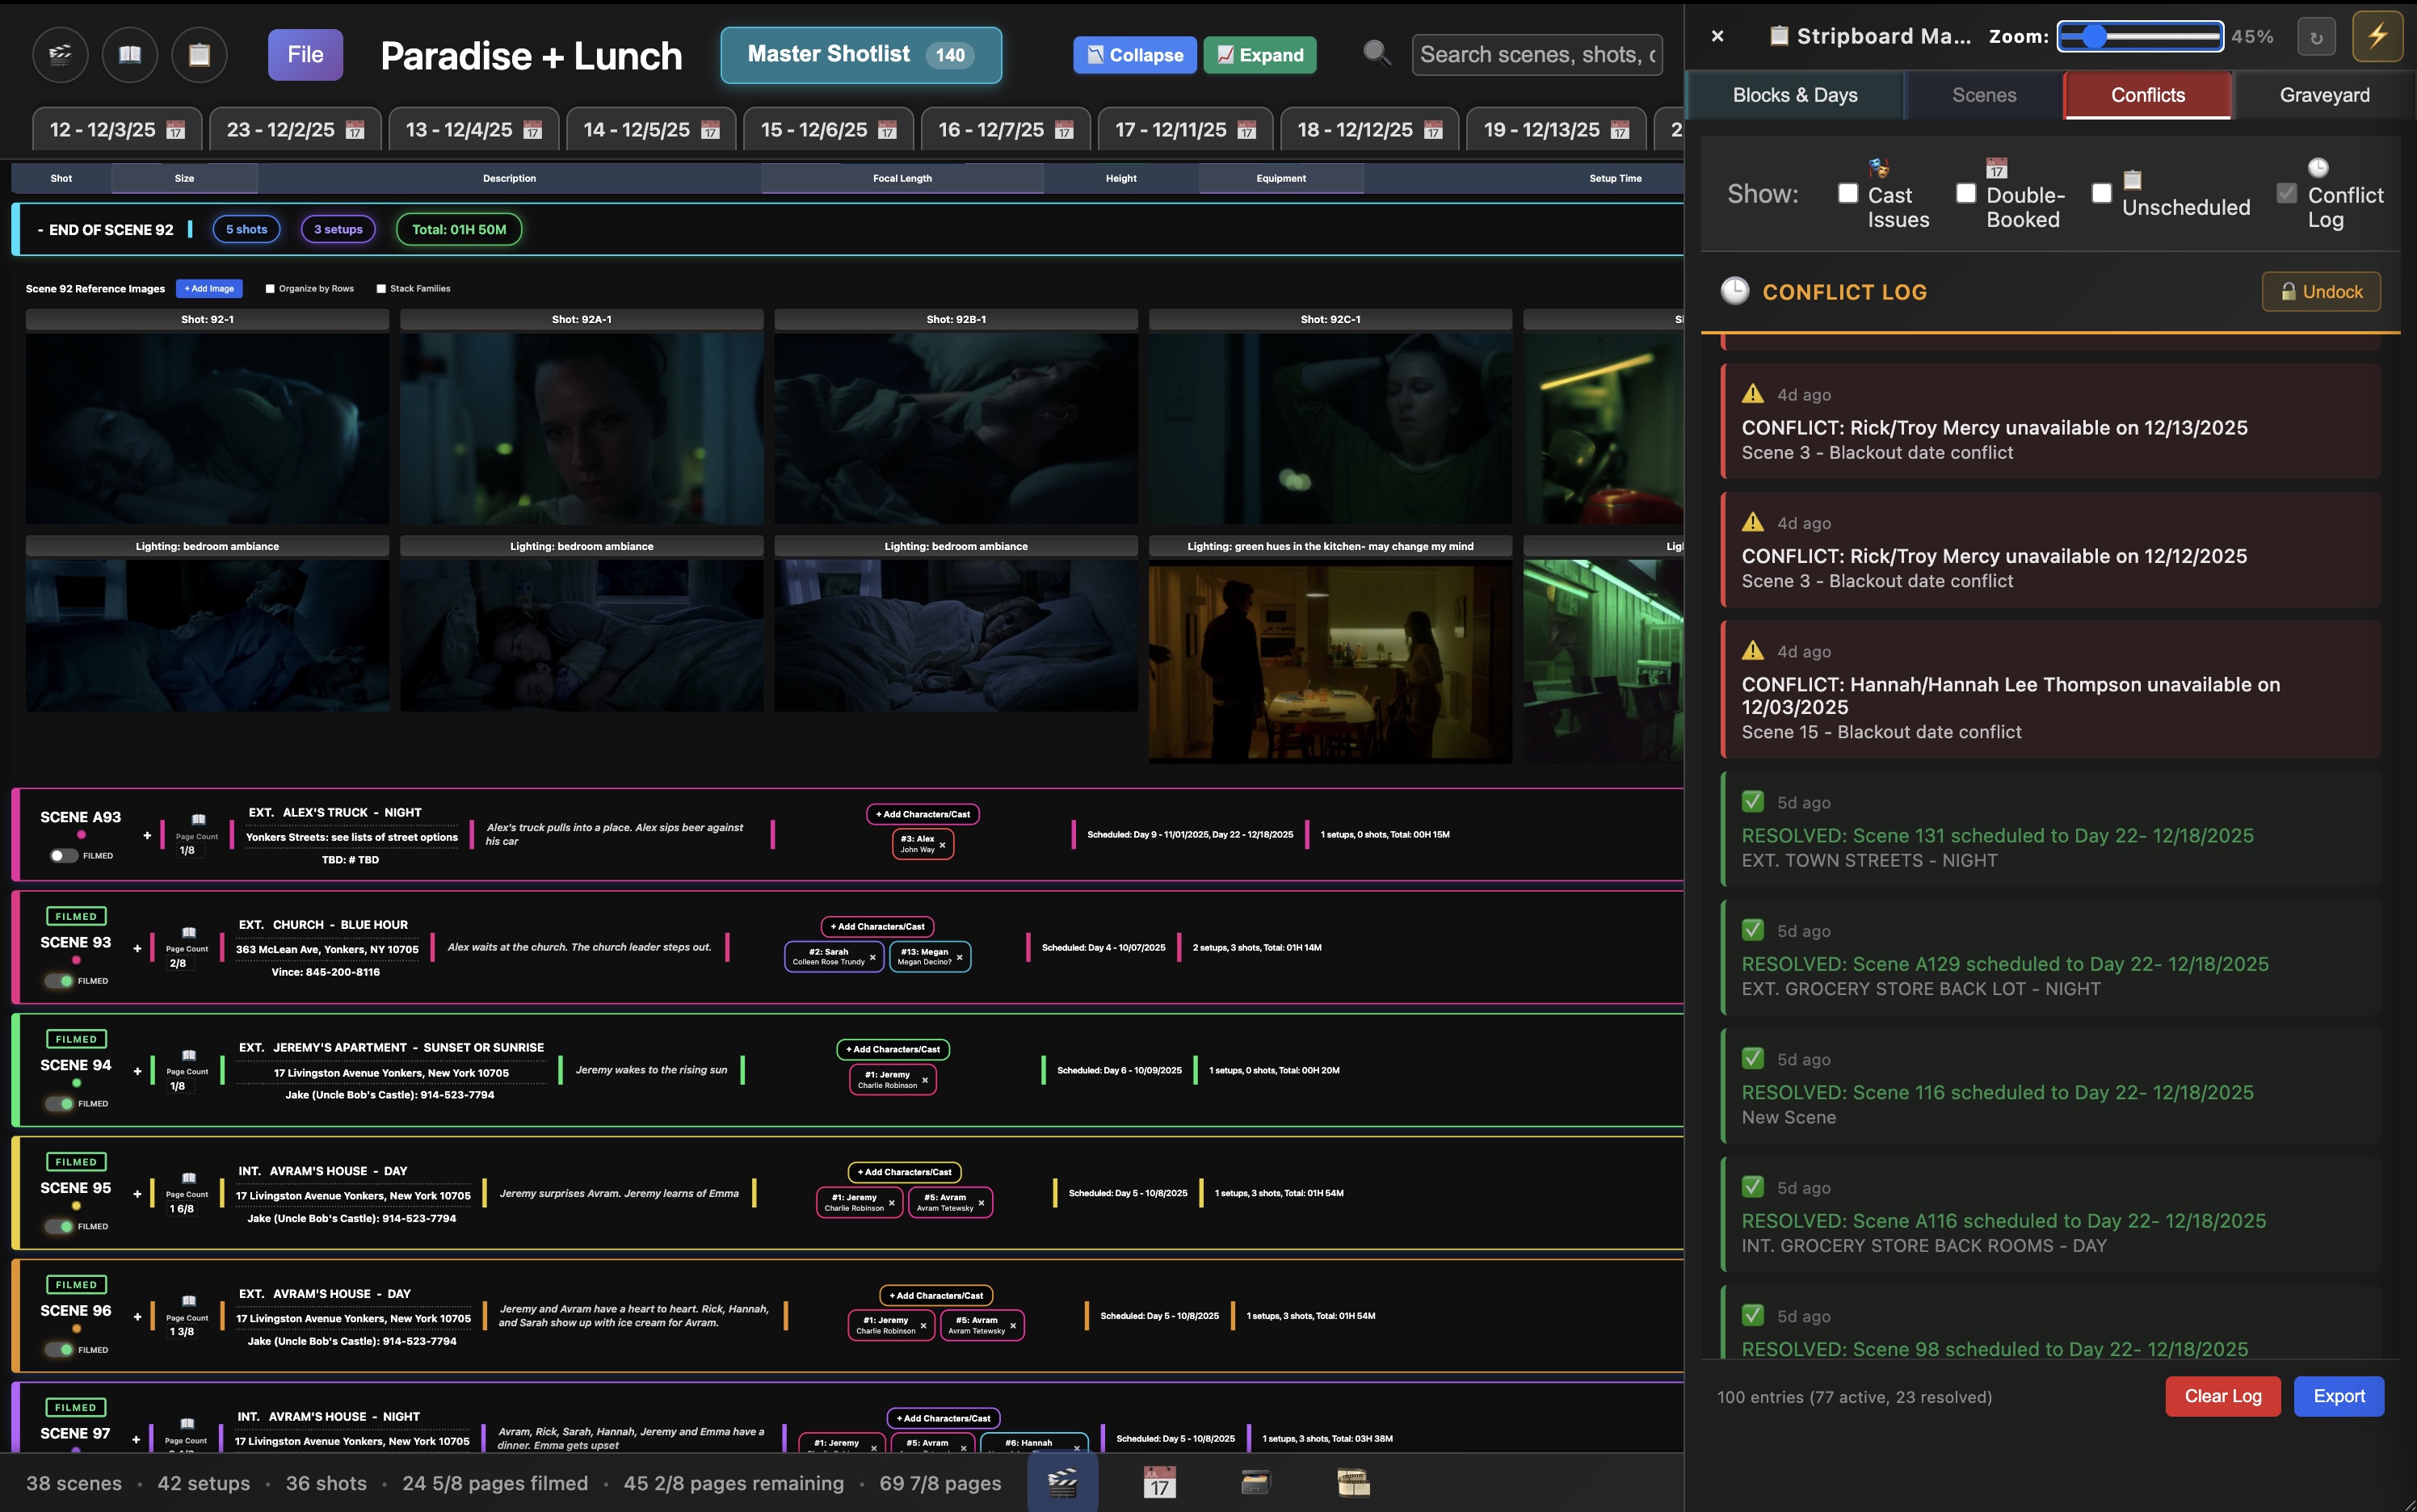This screenshot has width=2417, height=1512.
Task: Click the Clear Log button
Action: click(x=2222, y=1396)
